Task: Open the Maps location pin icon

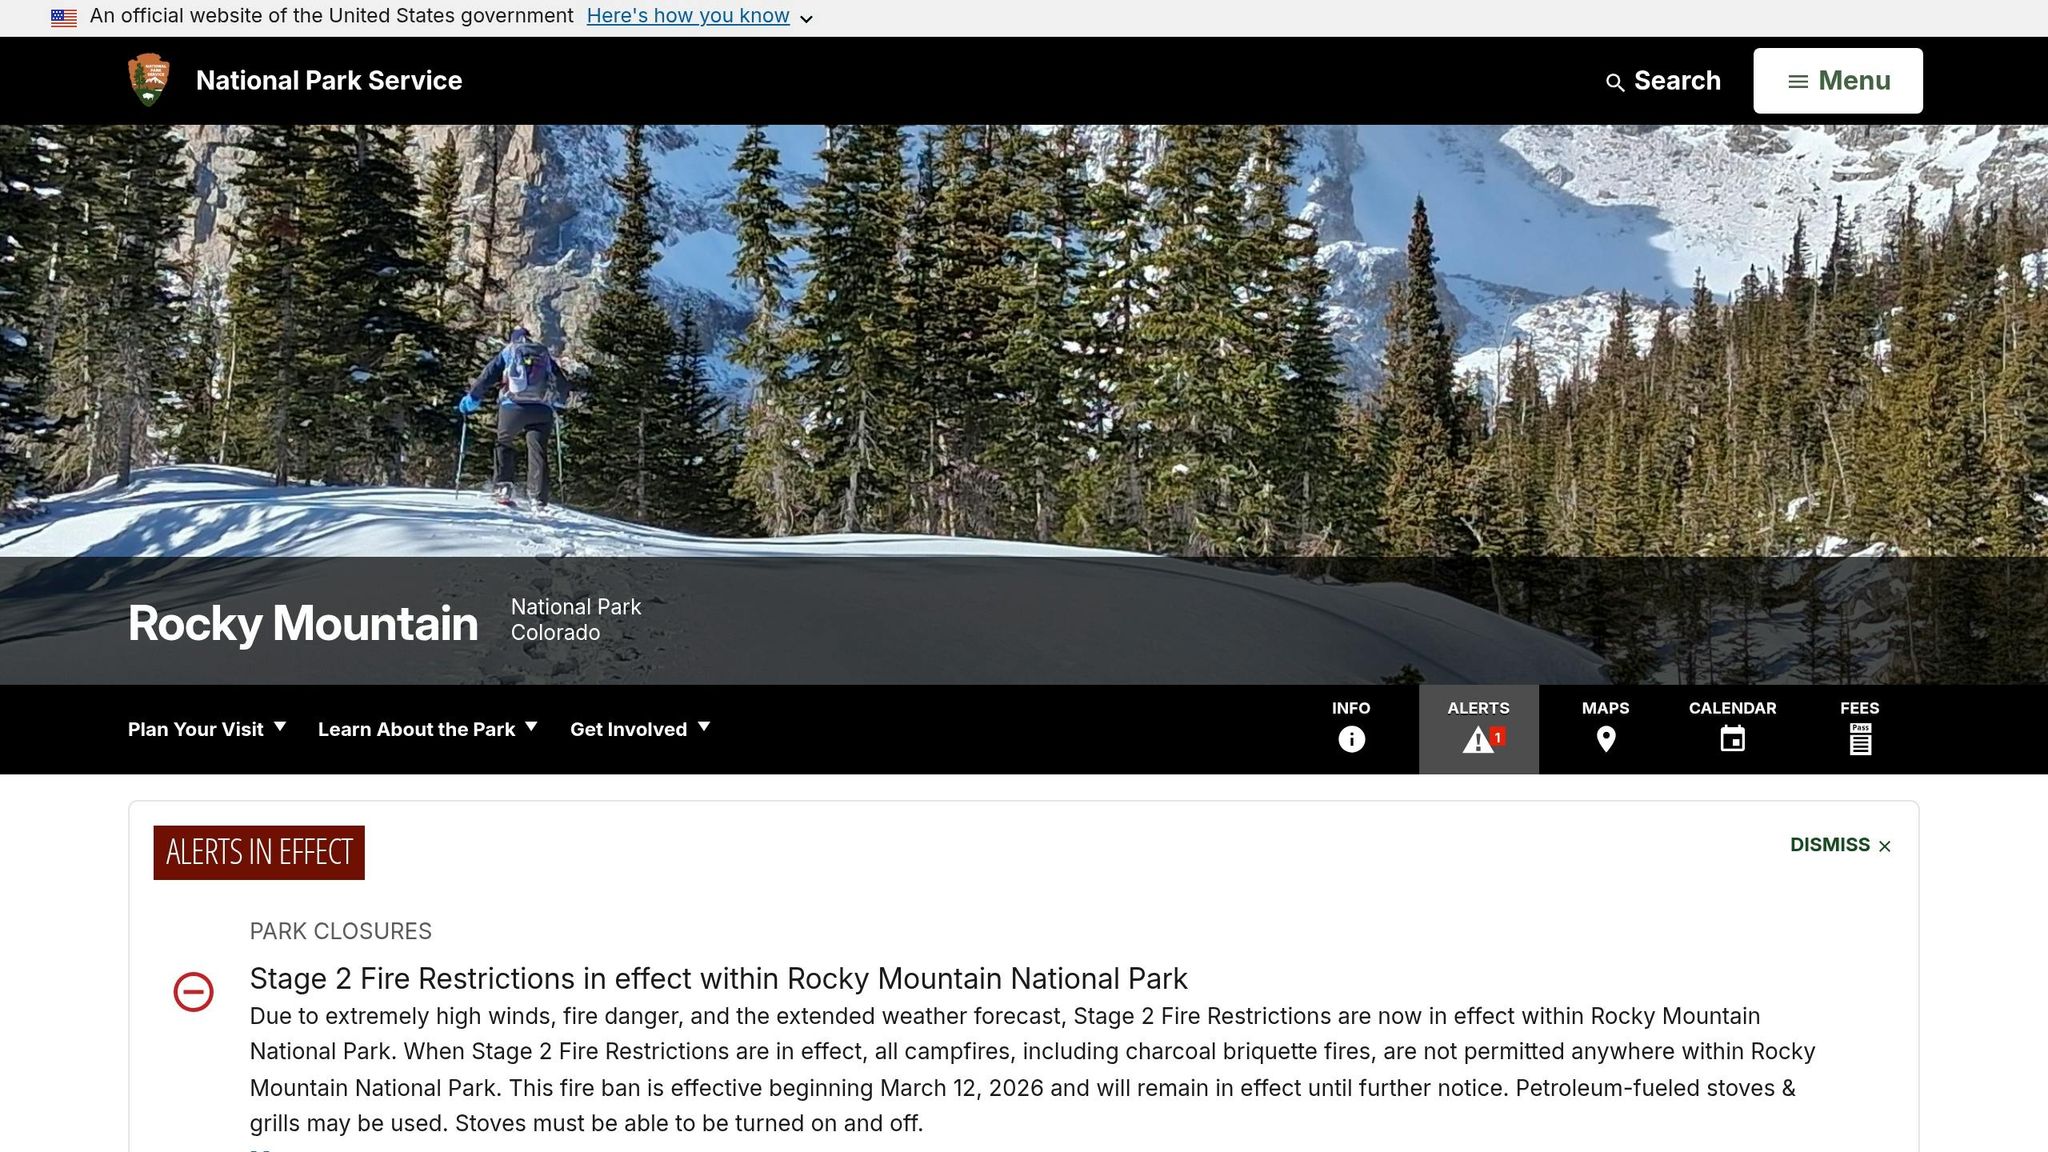Action: 1606,739
